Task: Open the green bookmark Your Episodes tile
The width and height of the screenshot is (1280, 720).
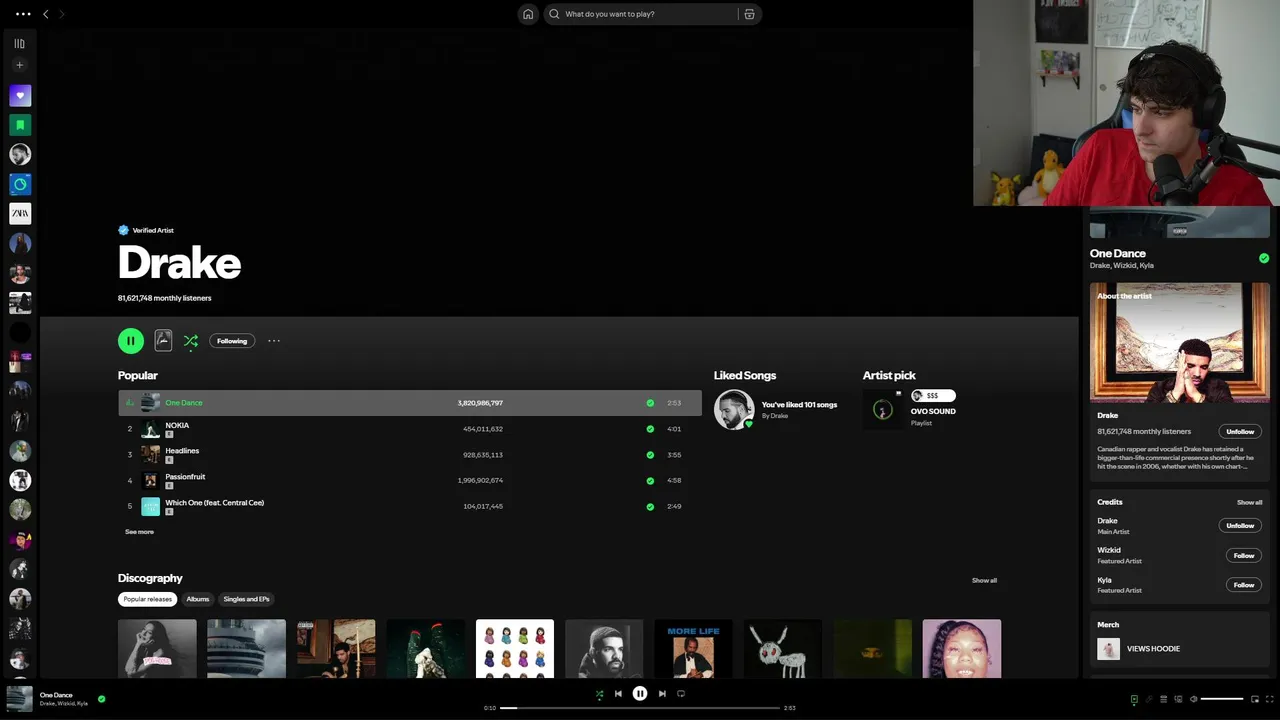Action: pyautogui.click(x=20, y=125)
